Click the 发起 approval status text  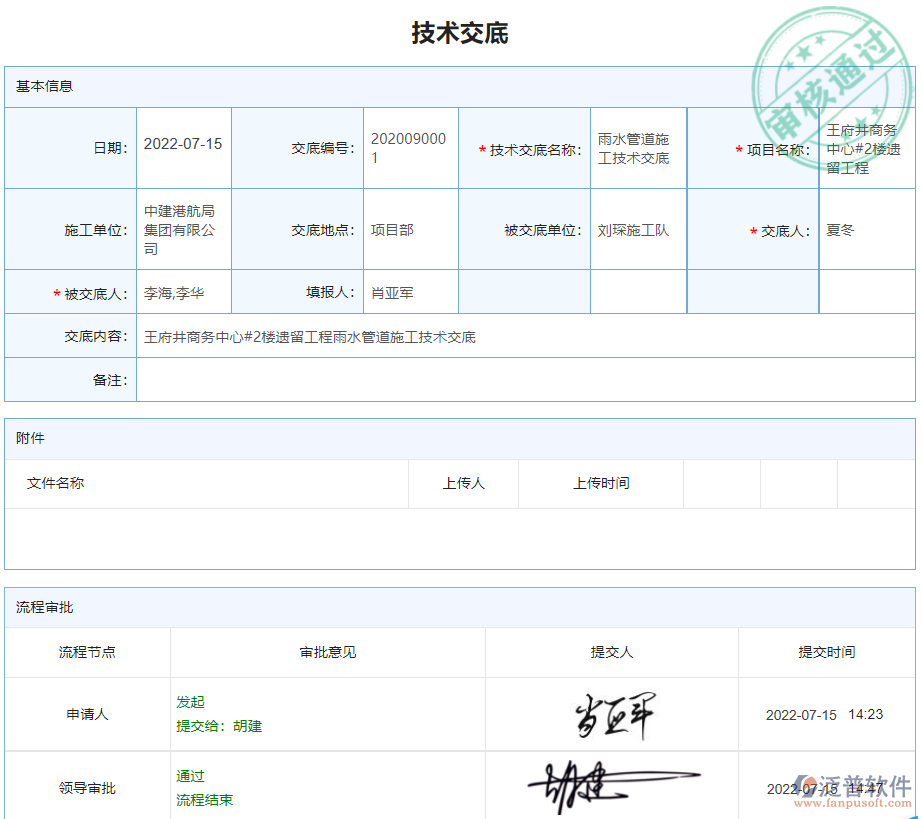(x=189, y=702)
